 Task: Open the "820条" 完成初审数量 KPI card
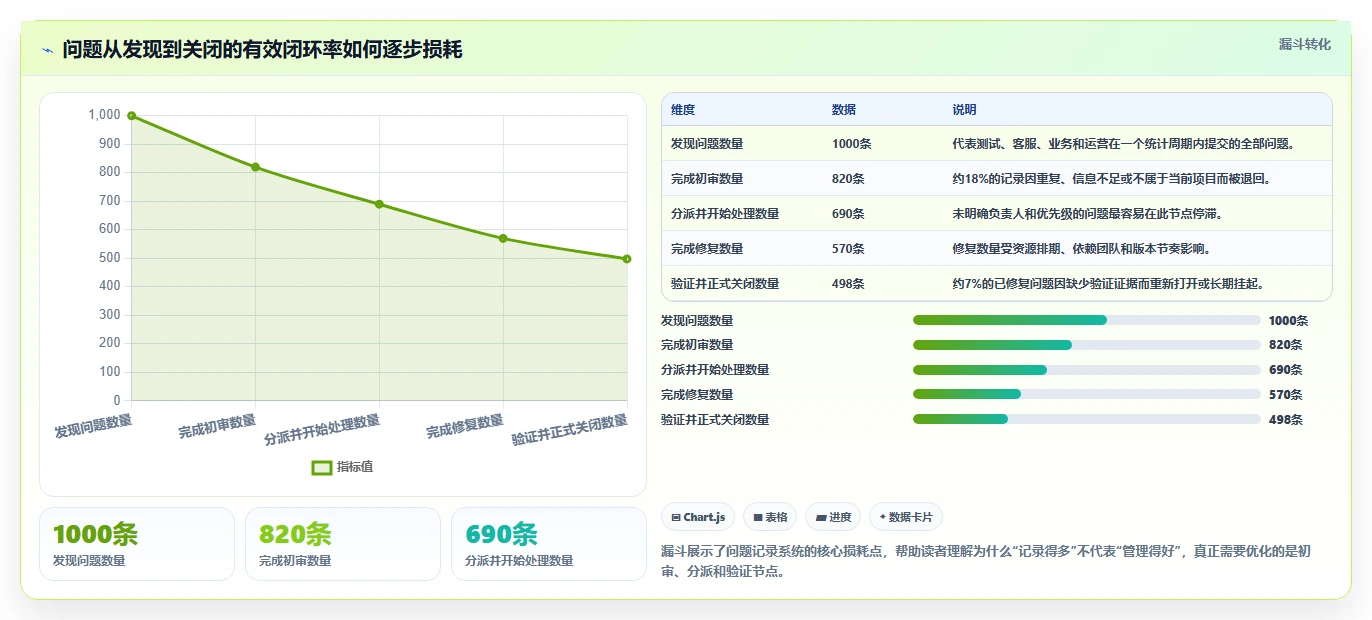click(343, 544)
